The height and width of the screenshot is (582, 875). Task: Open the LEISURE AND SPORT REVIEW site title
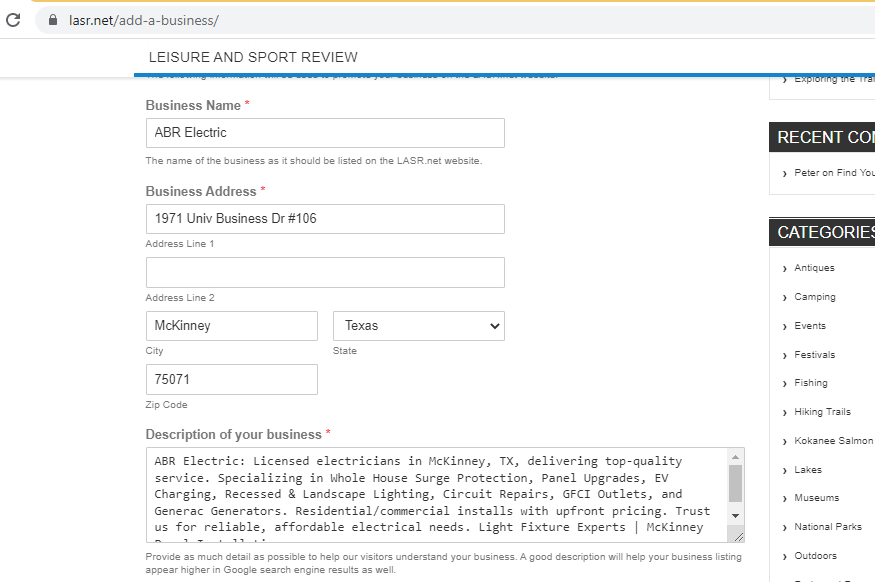(x=253, y=57)
